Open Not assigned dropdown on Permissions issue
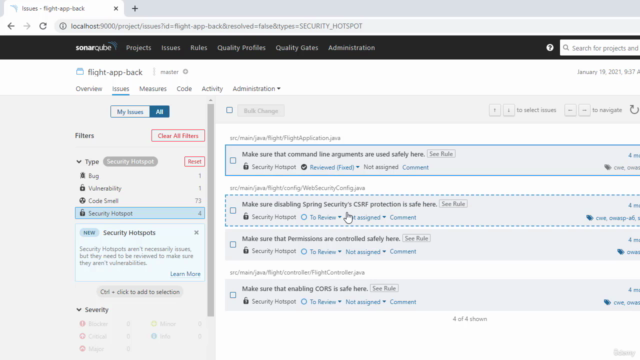640x360 pixels. tap(366, 252)
